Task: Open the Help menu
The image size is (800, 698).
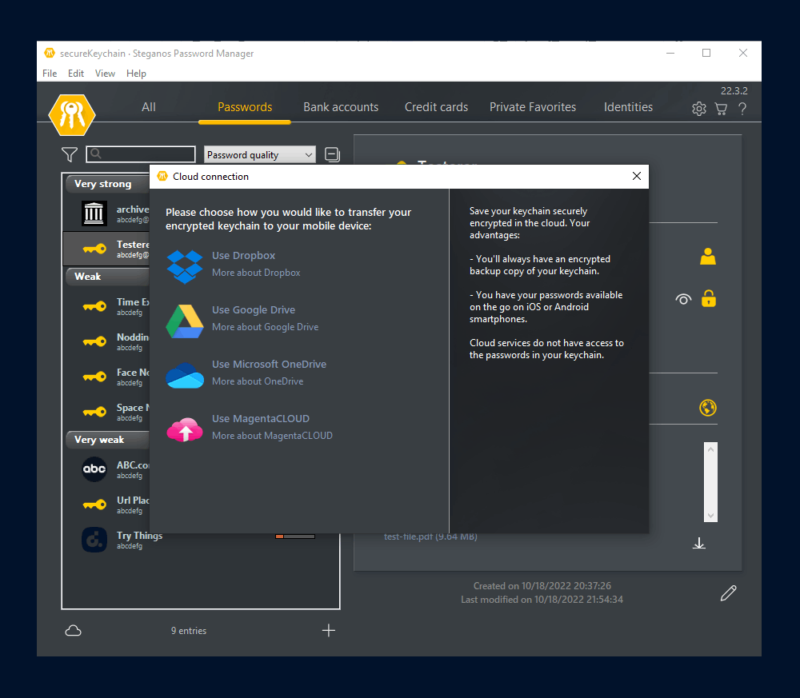Action: click(x=136, y=73)
